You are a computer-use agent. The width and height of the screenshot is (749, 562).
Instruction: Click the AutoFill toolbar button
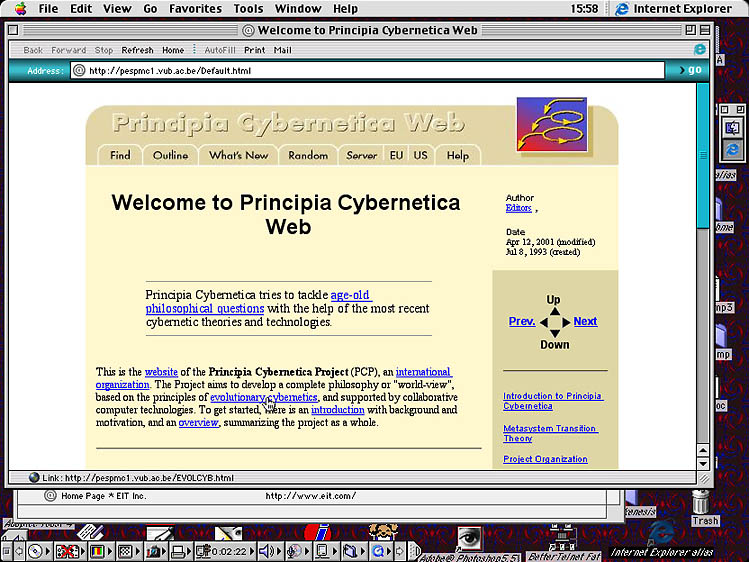220,50
